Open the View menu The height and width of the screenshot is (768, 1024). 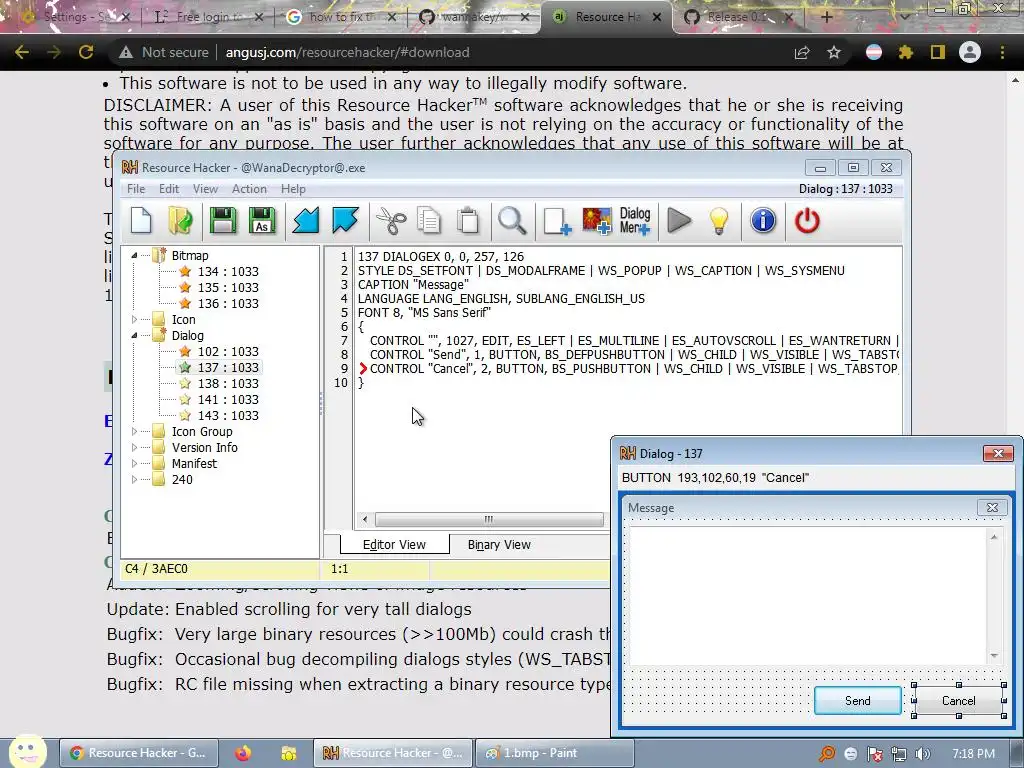pyautogui.click(x=205, y=189)
